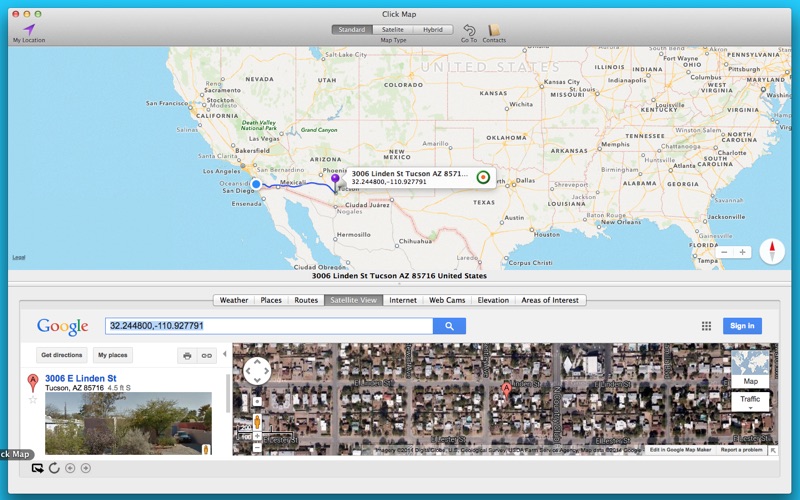Open the Routes tab
Screen dimensions: 800x500
(306, 300)
